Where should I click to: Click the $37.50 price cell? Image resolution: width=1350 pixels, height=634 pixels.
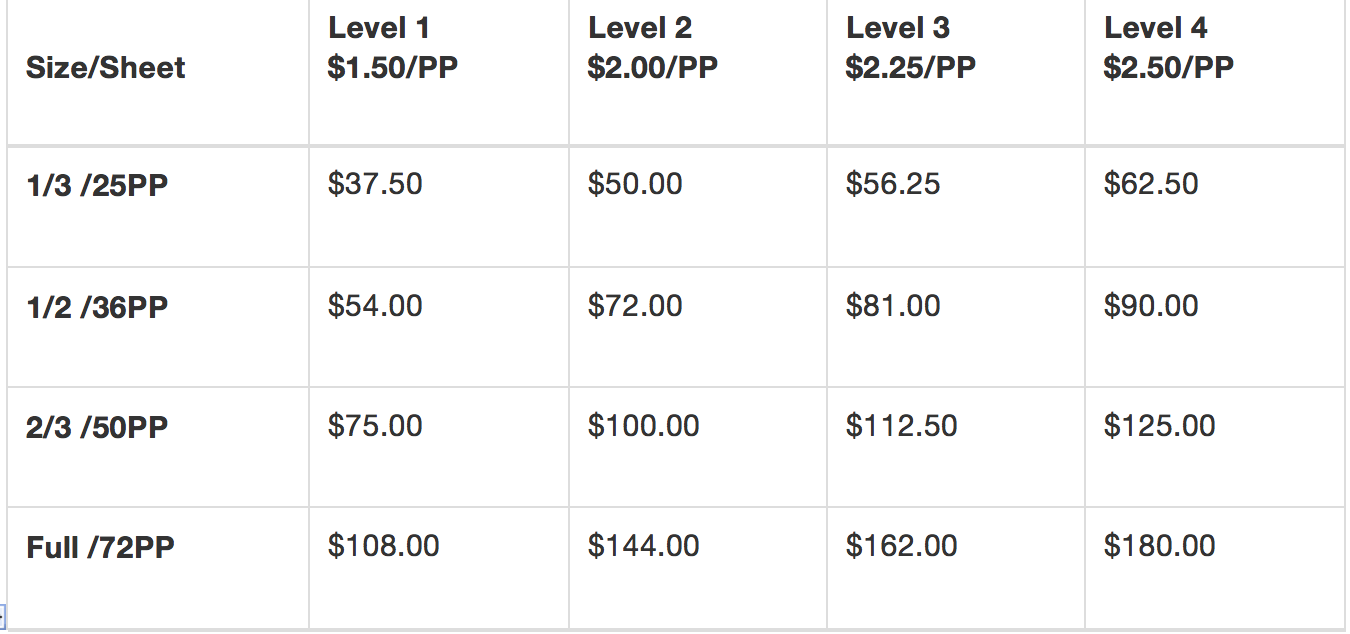(x=375, y=184)
